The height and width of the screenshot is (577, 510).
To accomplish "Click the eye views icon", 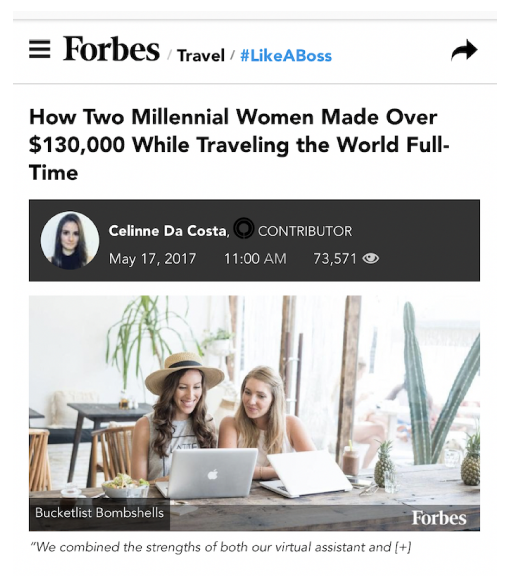I will (371, 259).
